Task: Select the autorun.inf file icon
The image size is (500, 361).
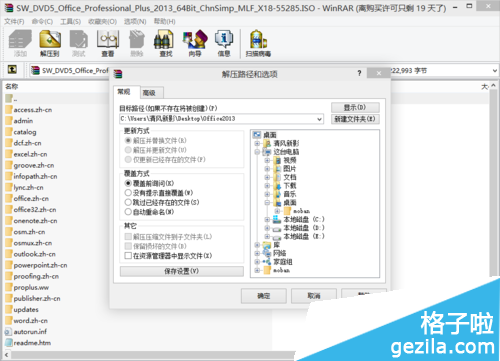Action: click(x=9, y=332)
